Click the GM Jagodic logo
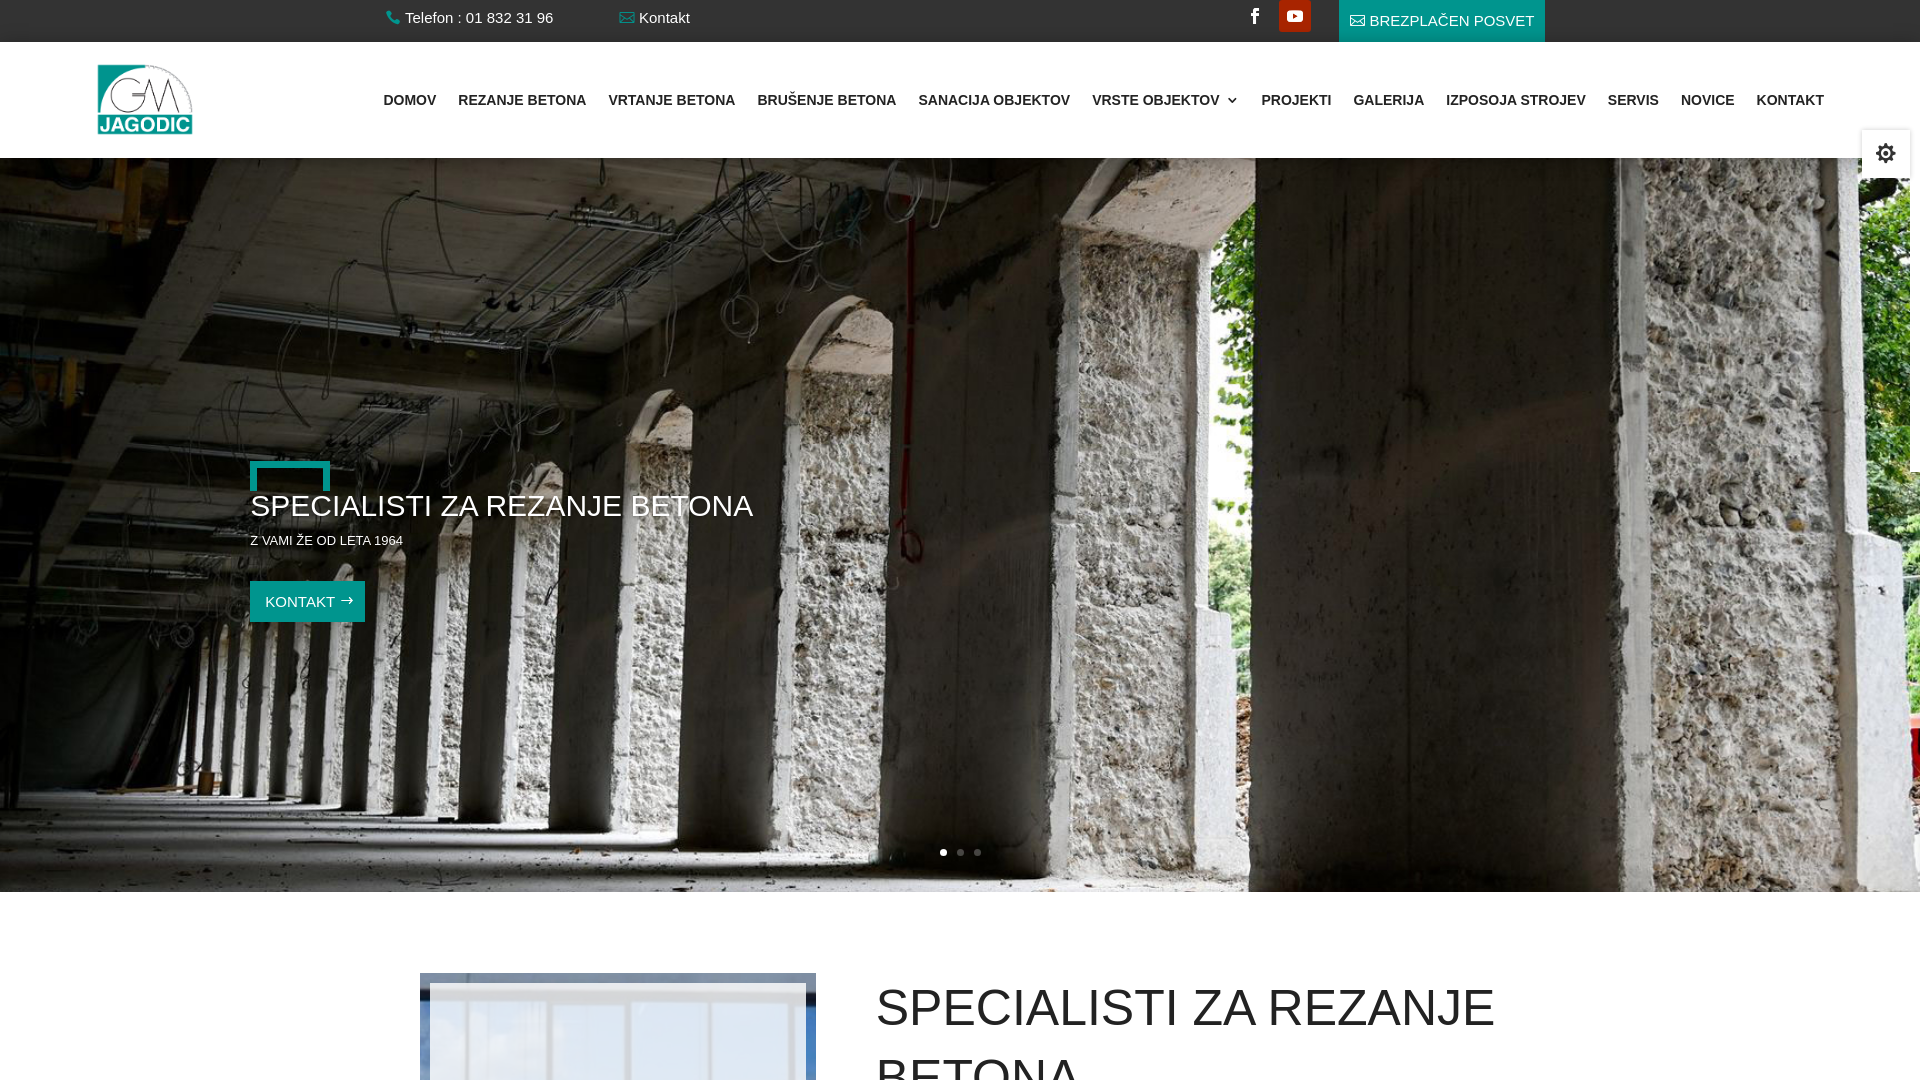Viewport: 1920px width, 1080px height. (145, 100)
